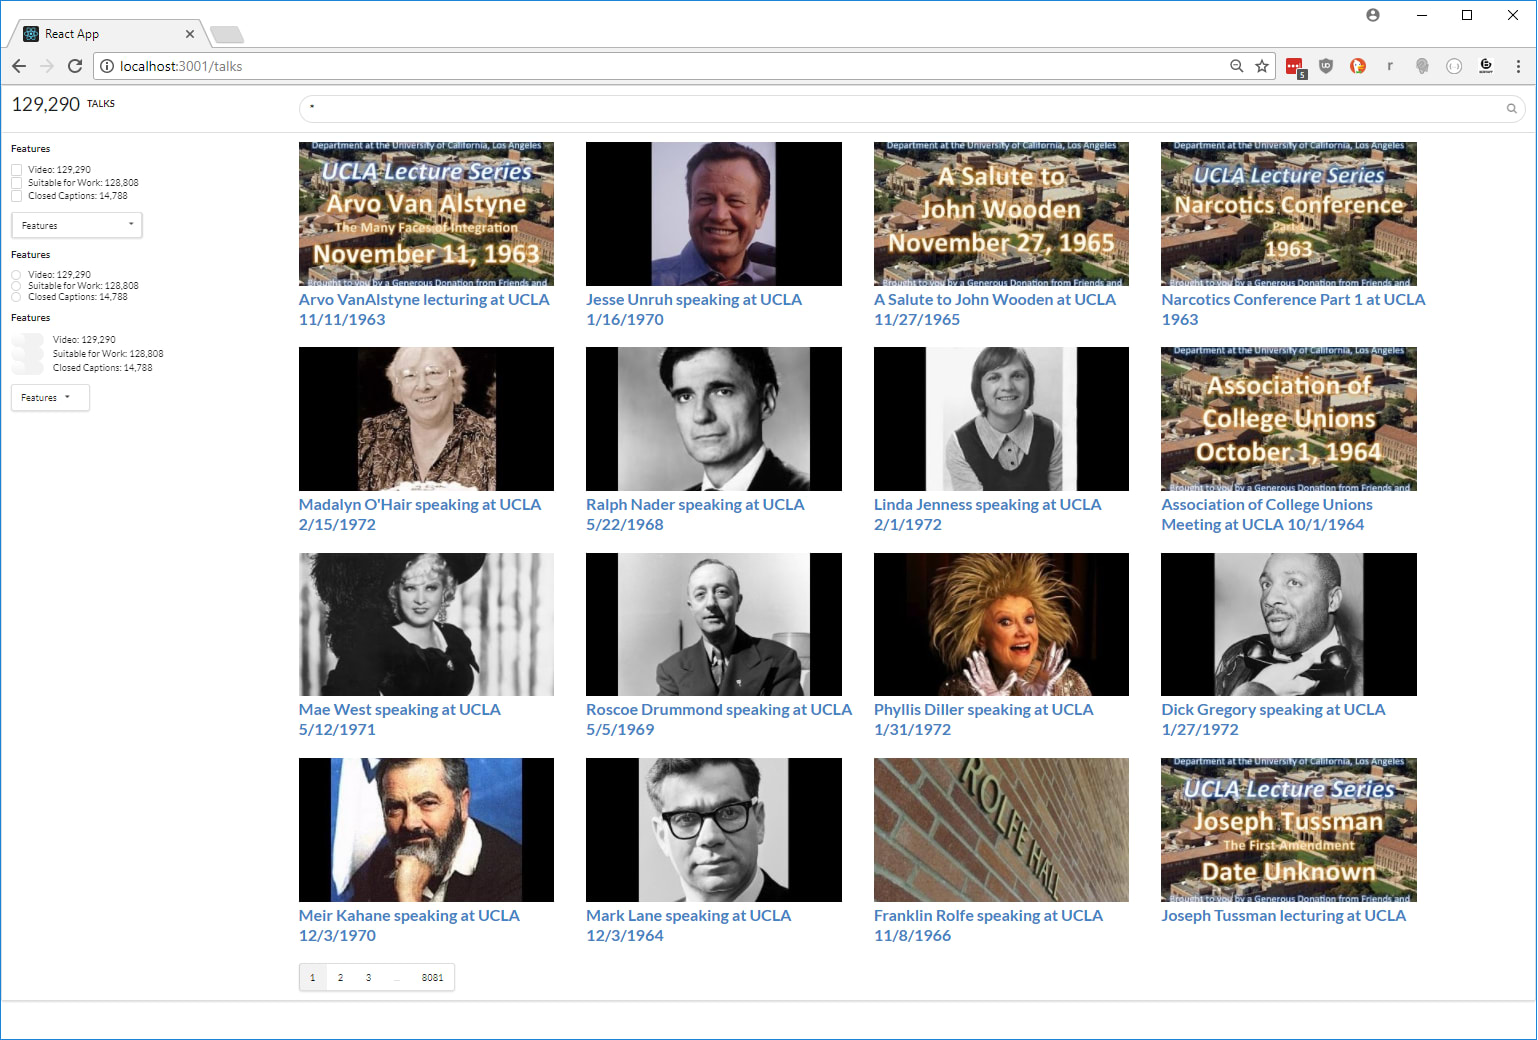Screen dimensions: 1538x1040
Task: Open the Phyllis Diller talk thumbnail
Action: [1001, 624]
